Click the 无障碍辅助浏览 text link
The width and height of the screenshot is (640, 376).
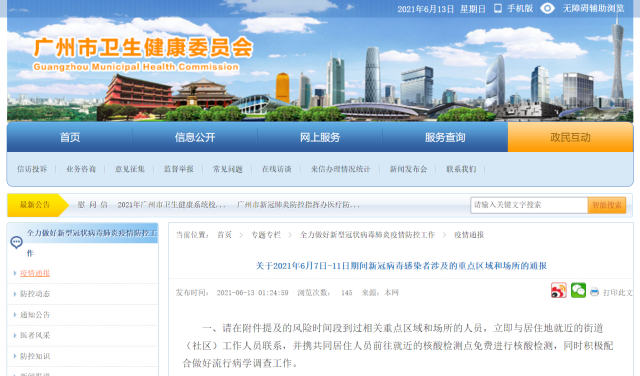593,9
